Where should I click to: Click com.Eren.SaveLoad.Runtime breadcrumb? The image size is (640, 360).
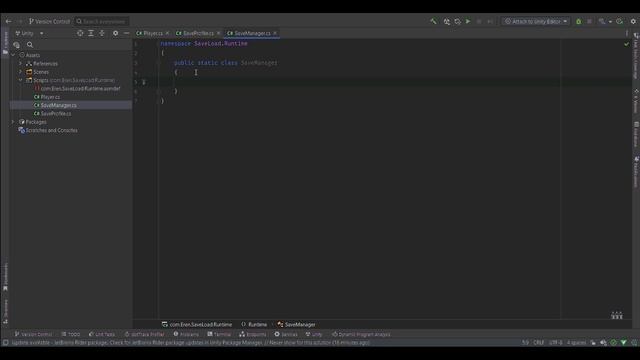click(x=197, y=324)
